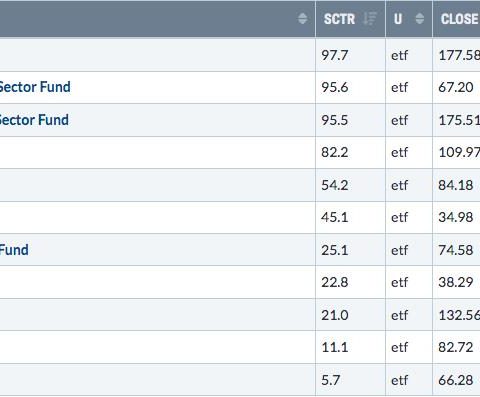Click the U column header label
480x397 pixels.
point(398,19)
